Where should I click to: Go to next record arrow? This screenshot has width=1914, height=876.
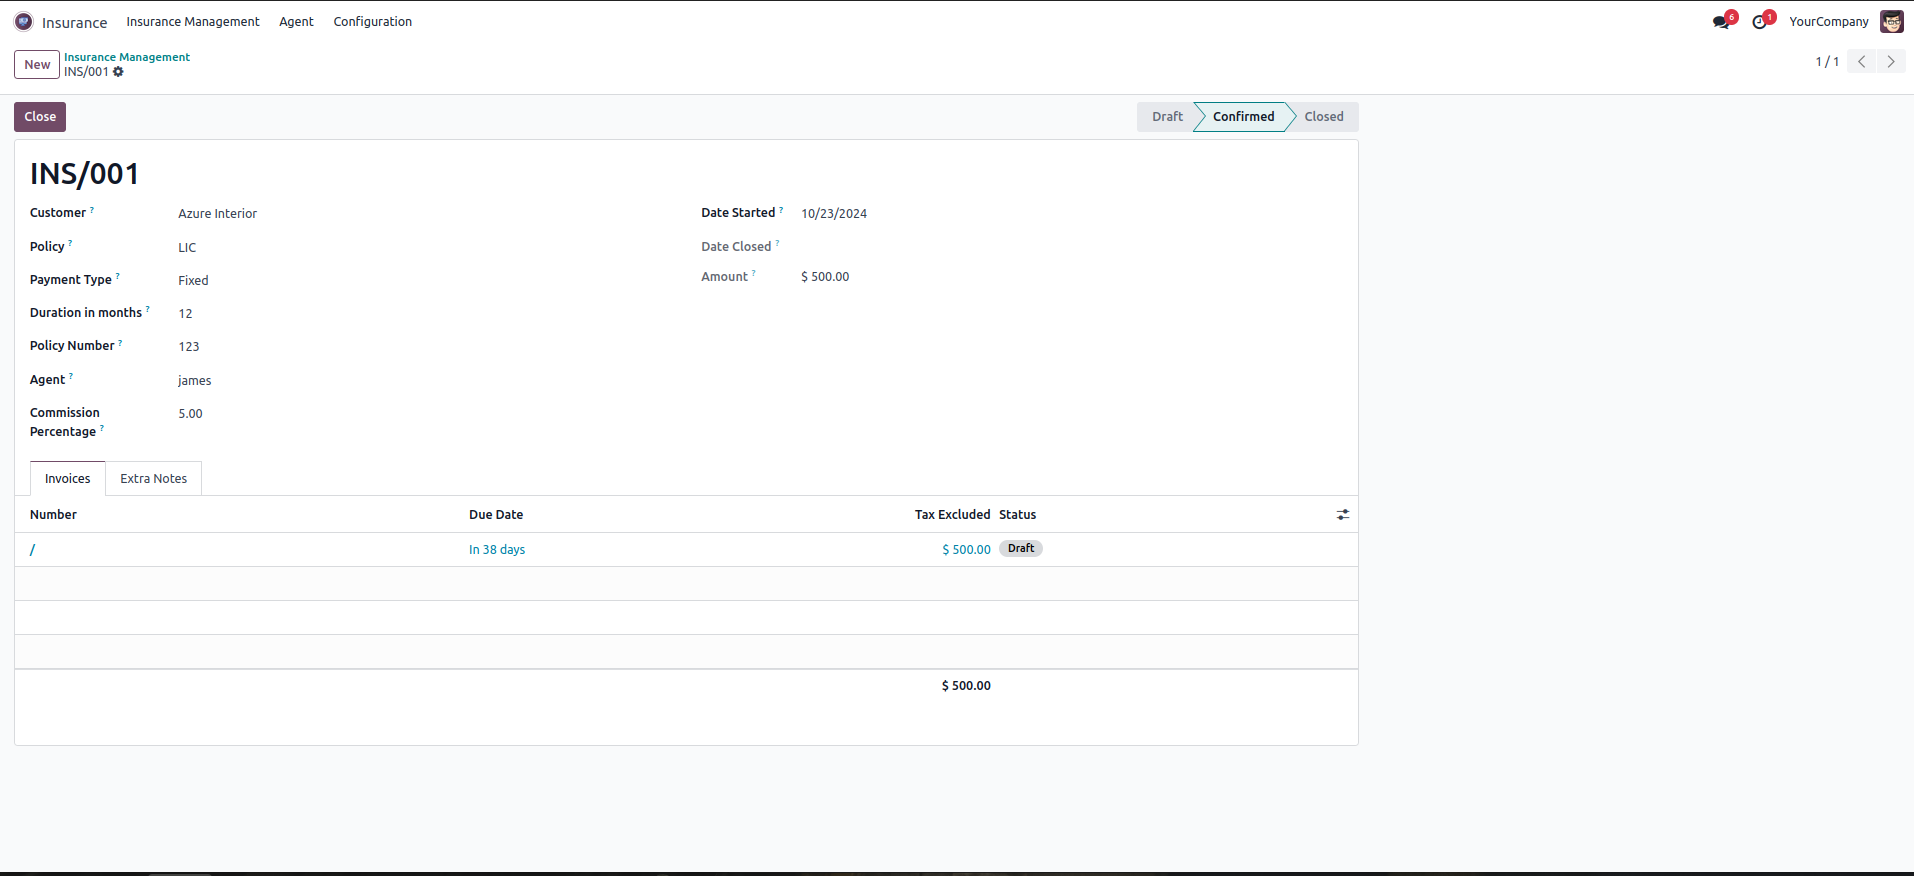pos(1891,61)
